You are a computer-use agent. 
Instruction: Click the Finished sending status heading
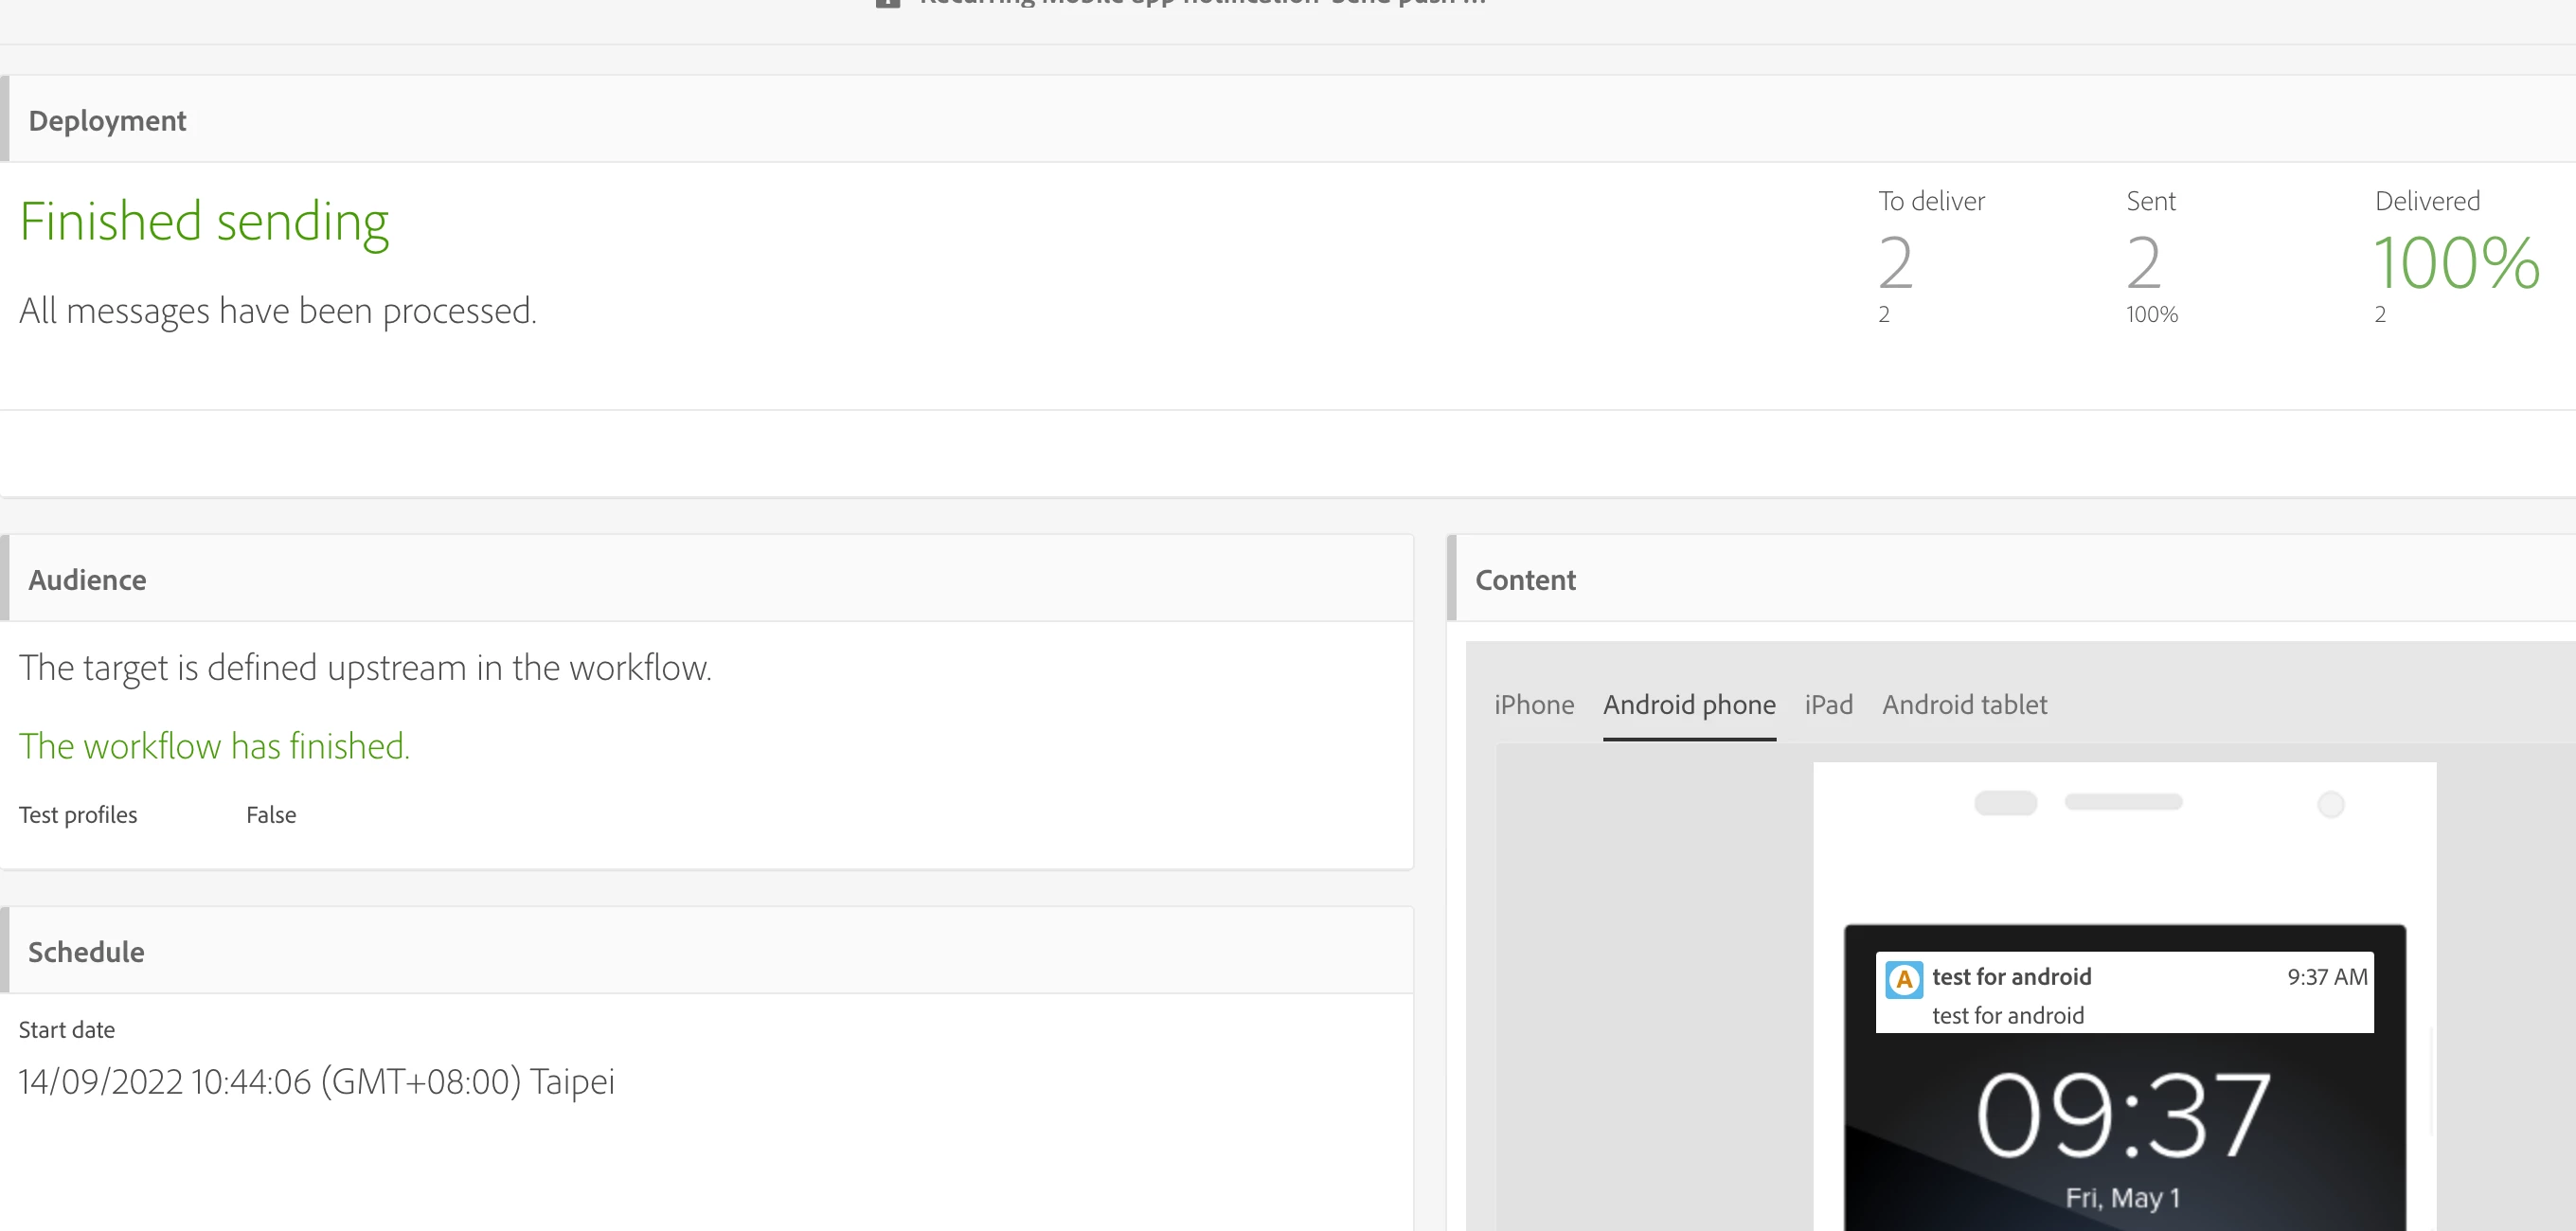point(204,222)
